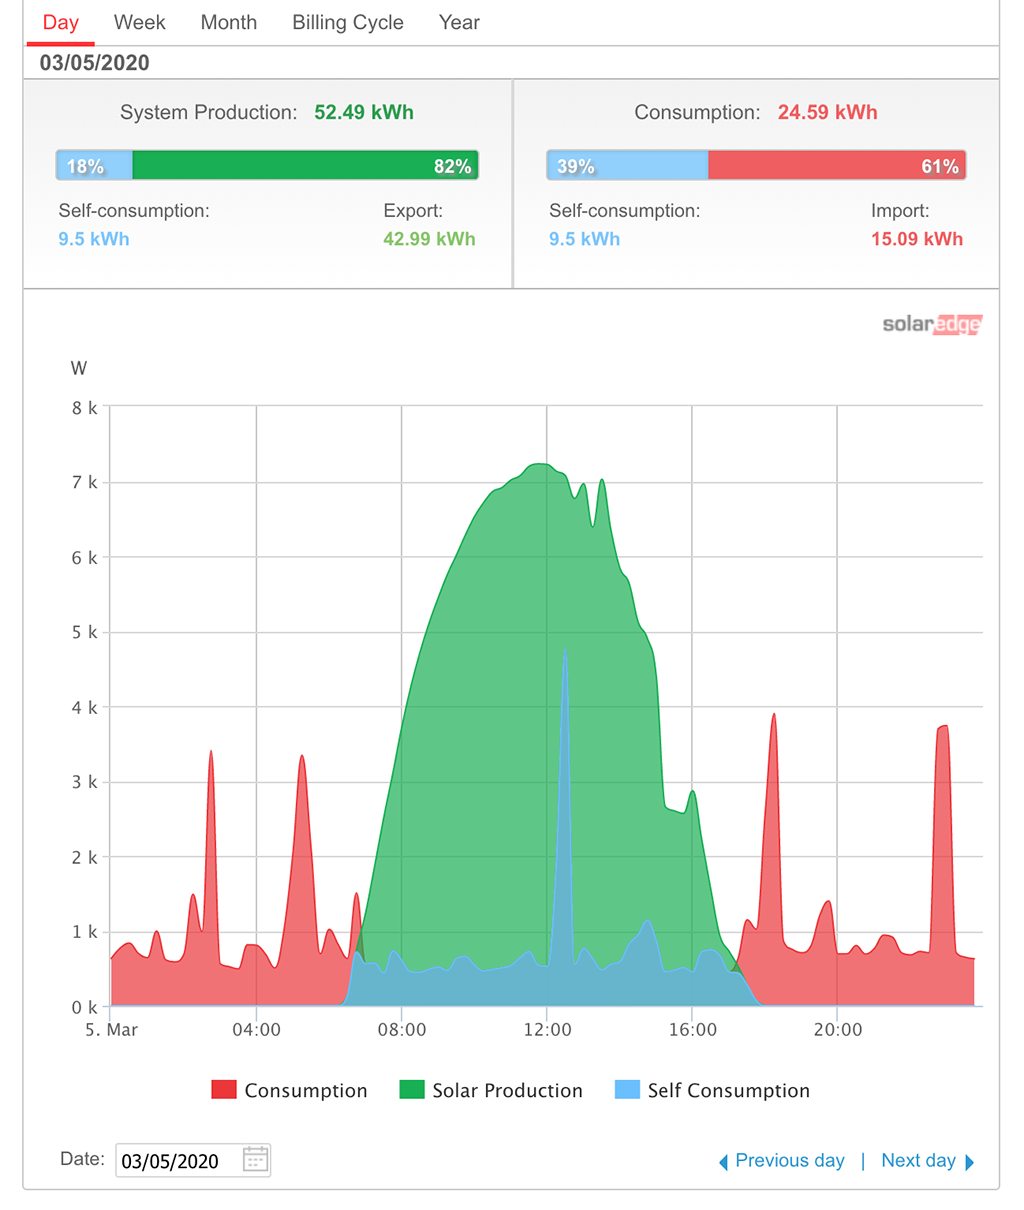
Task: Click the 9.5 kWh value under Consumption
Action: (x=585, y=239)
